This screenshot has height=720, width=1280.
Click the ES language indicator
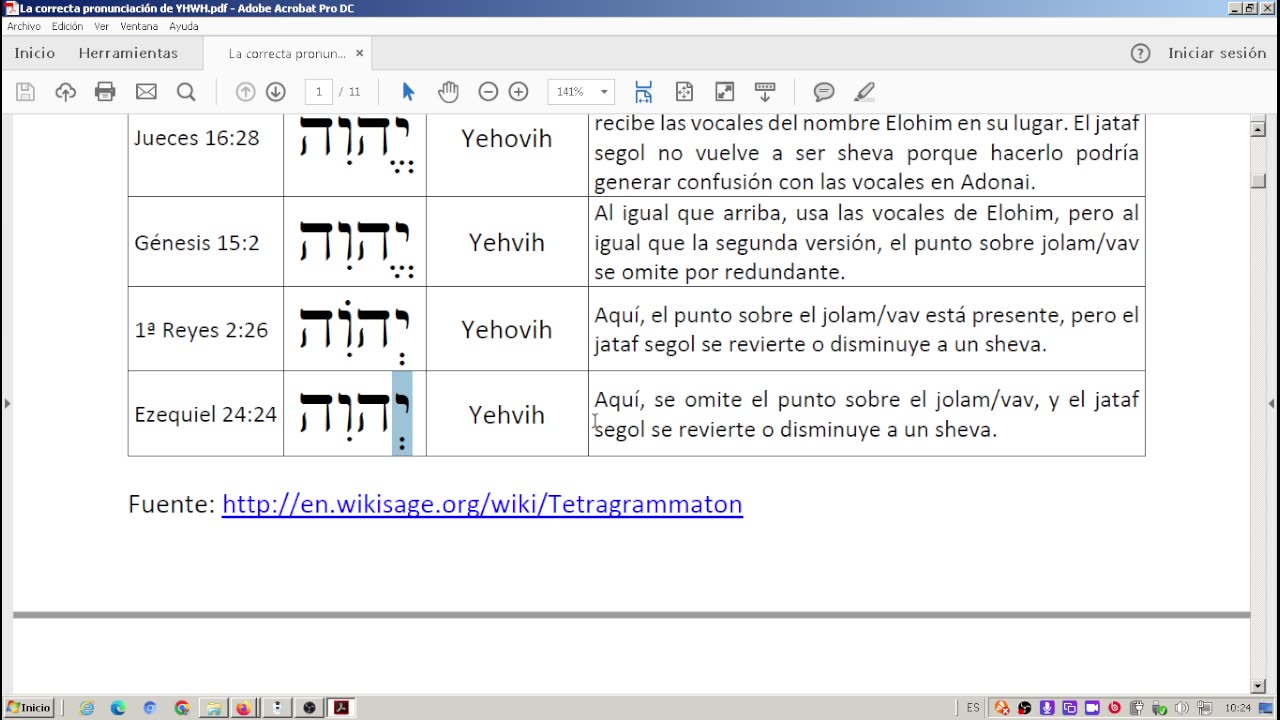(973, 708)
